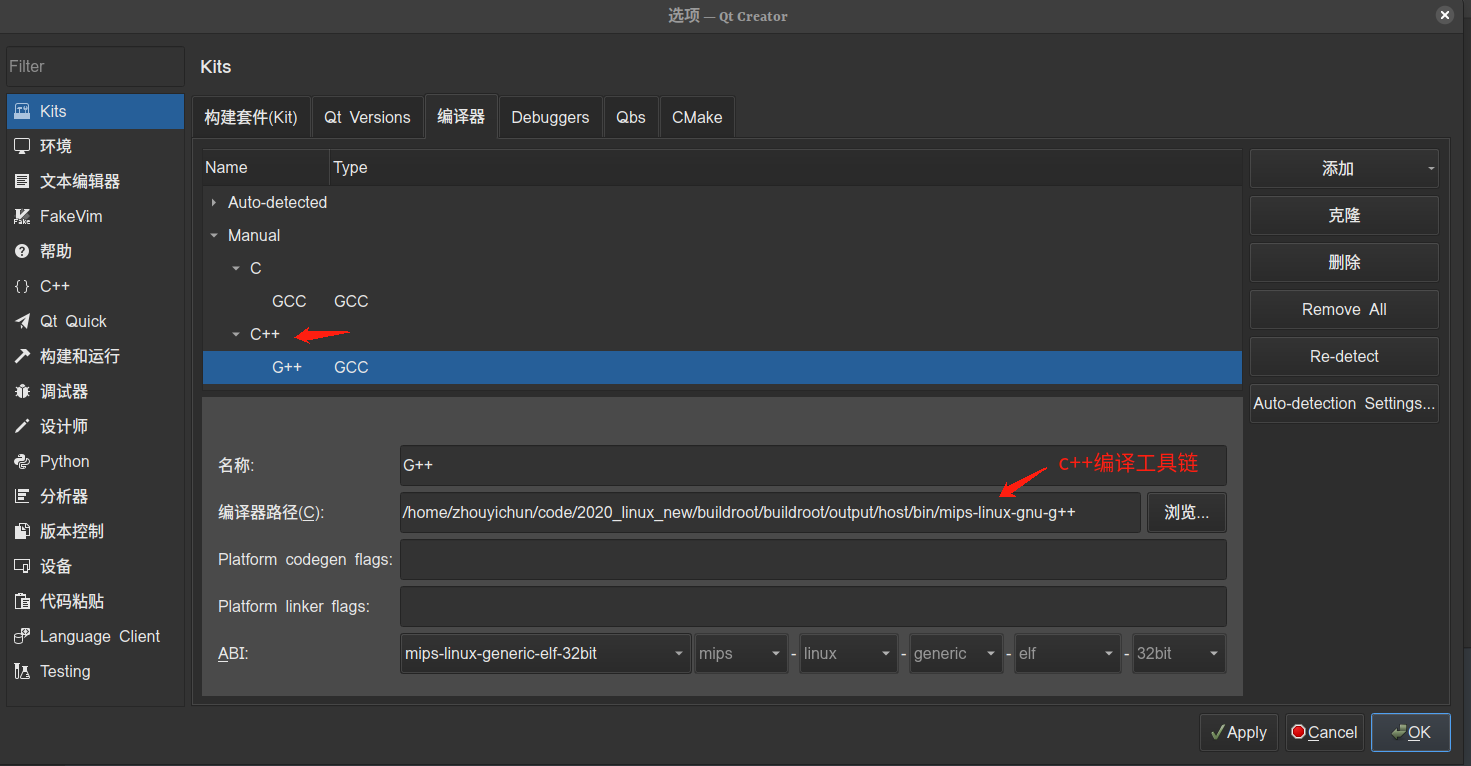Switch to the CMake tab
This screenshot has height=766, width=1471.
tap(697, 117)
